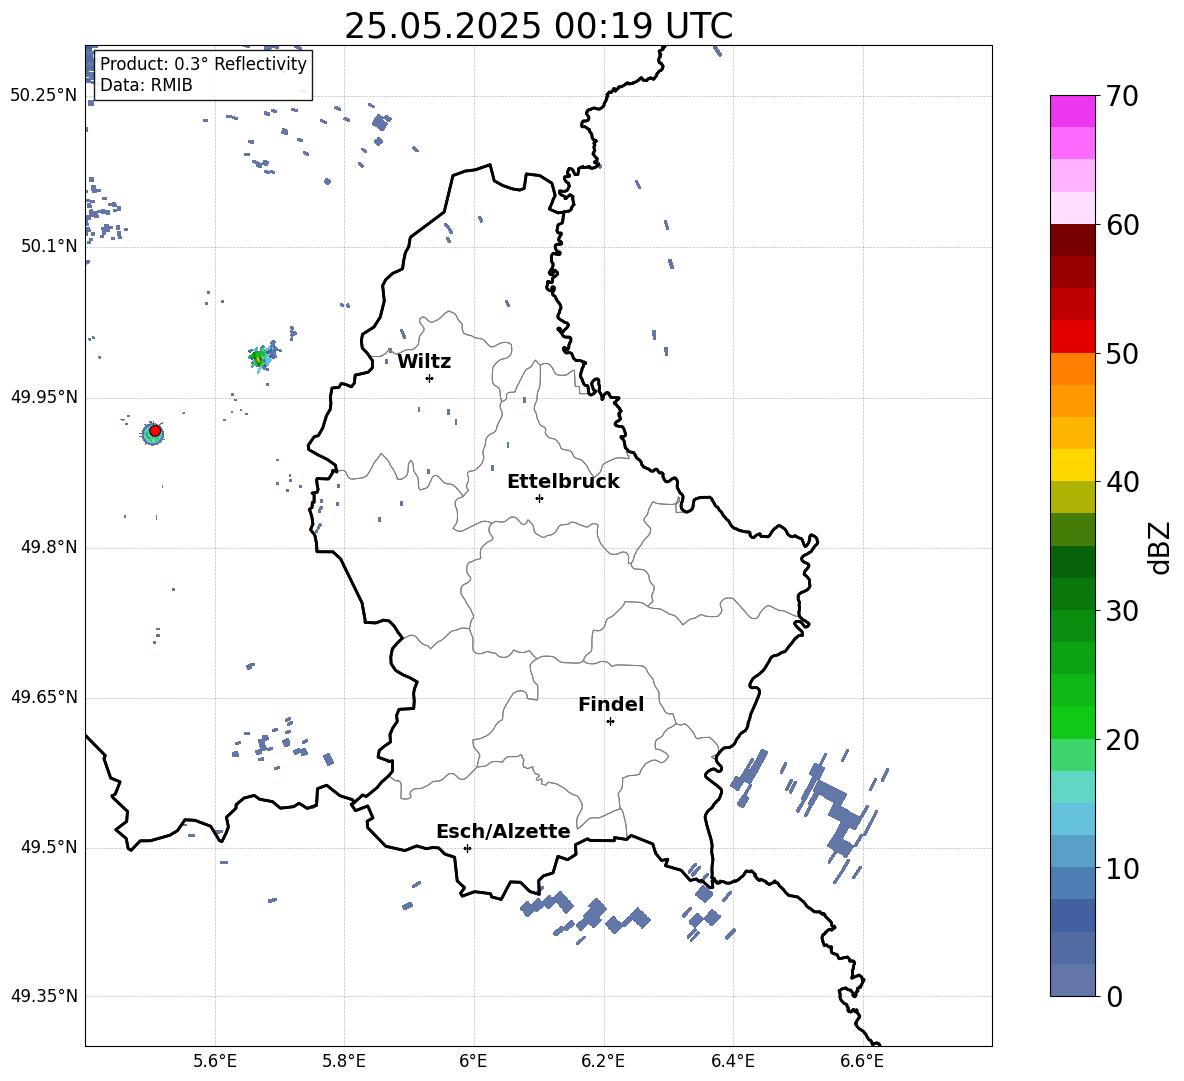Click the colorbar tick value 50
Image resolution: width=1184 pixels, height=1081 pixels.
1122,353
